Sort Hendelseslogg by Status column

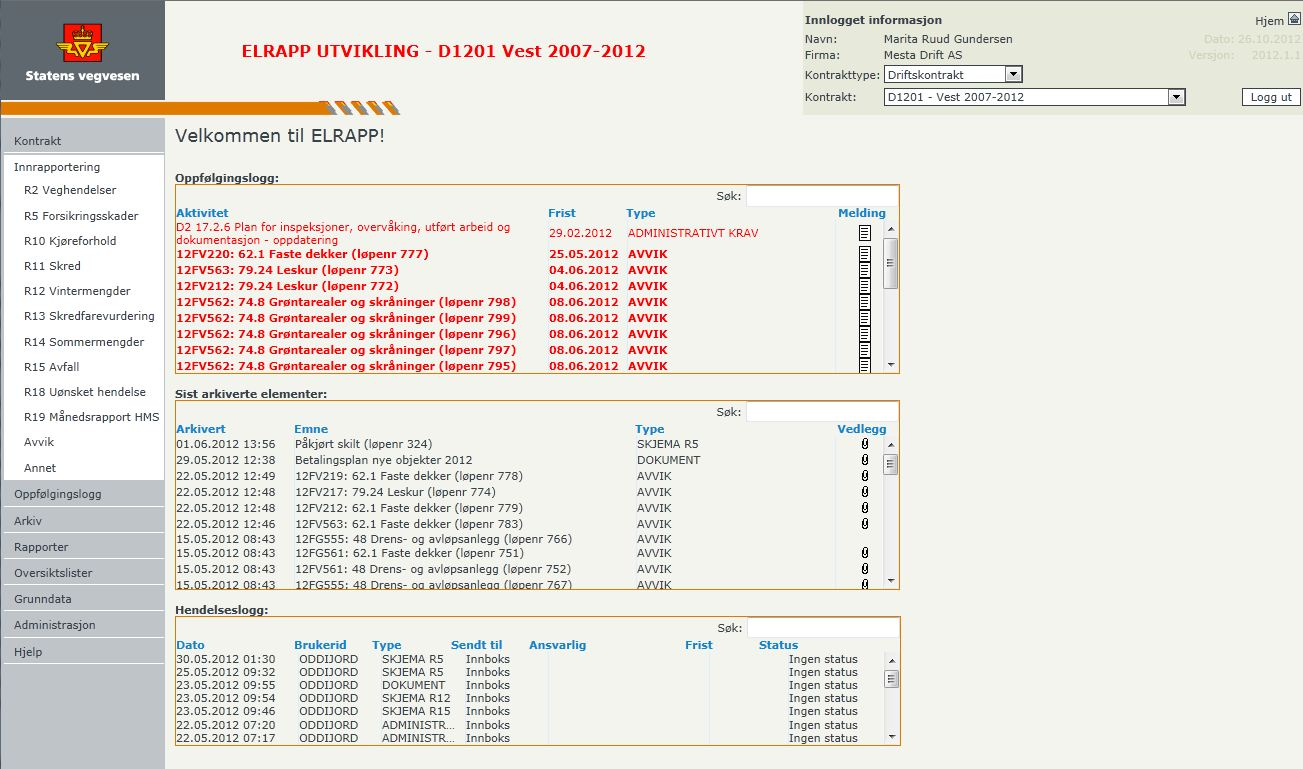(x=778, y=645)
